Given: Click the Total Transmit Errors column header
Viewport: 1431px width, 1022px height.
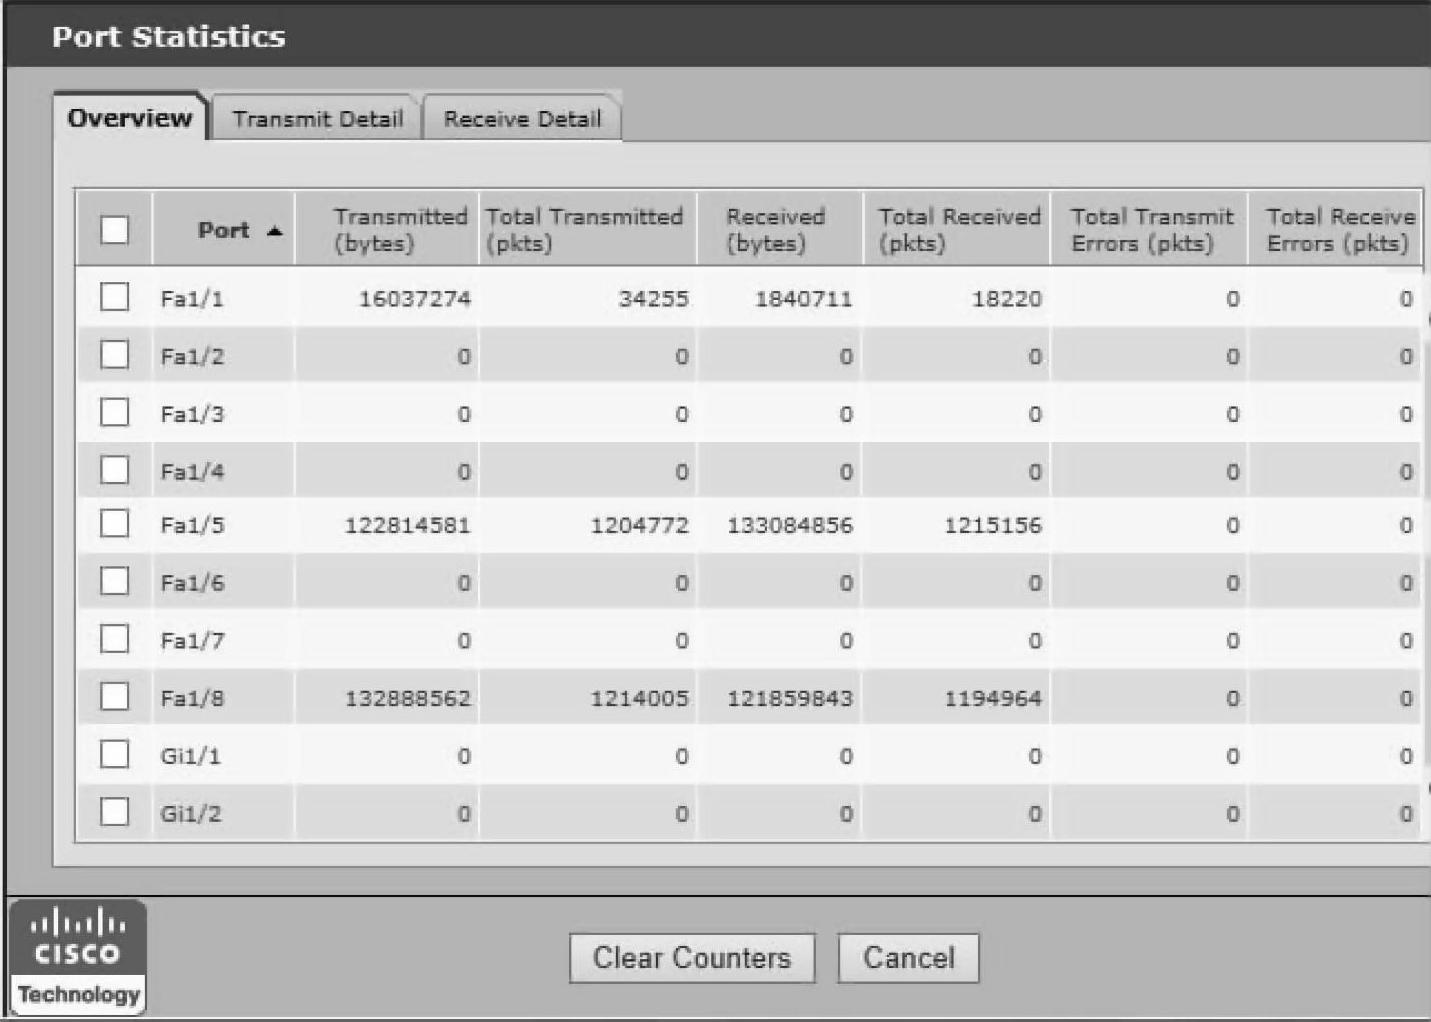Looking at the screenshot, I should pyautogui.click(x=1149, y=230).
